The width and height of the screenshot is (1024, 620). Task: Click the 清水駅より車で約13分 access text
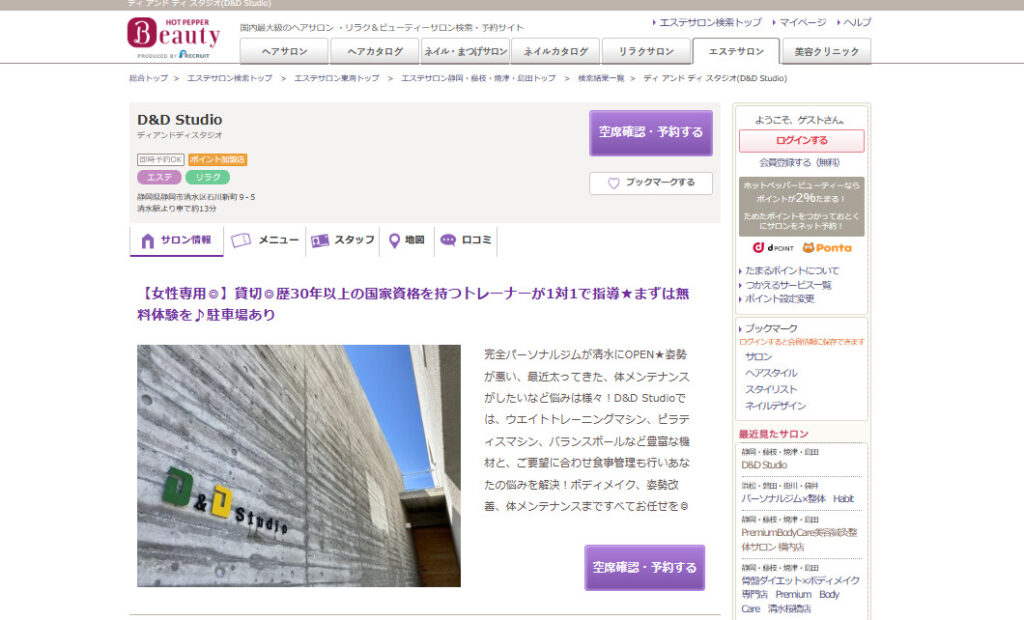(x=176, y=208)
